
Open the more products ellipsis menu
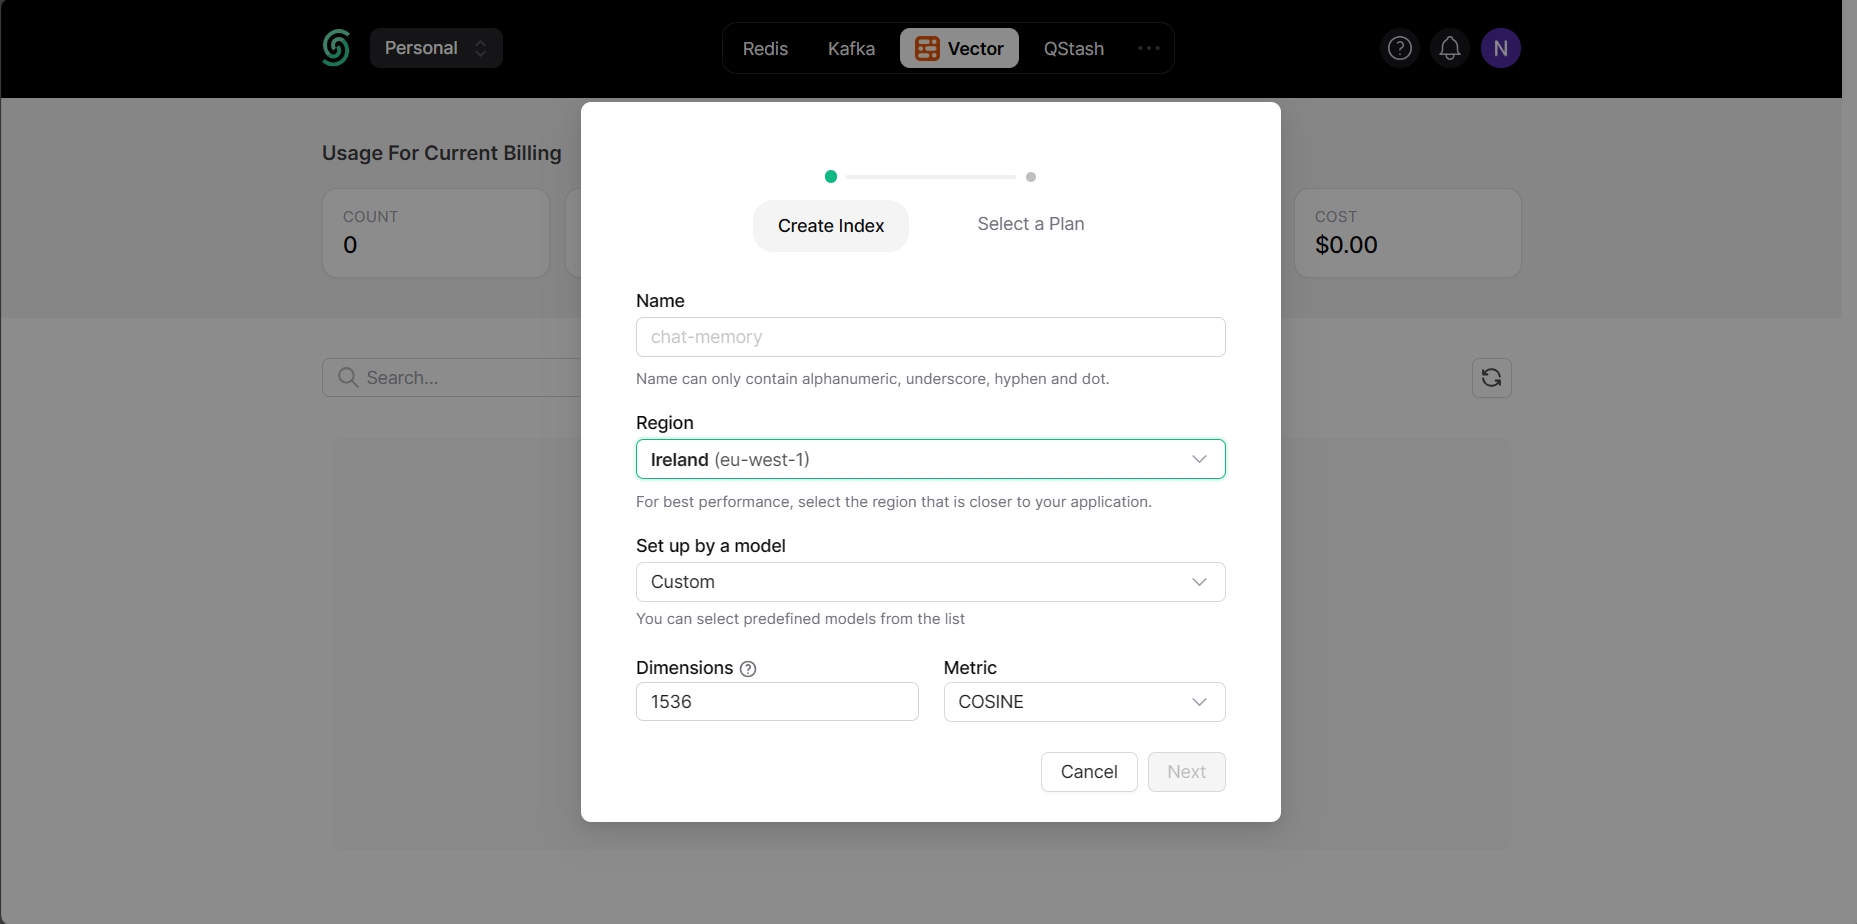click(1148, 48)
